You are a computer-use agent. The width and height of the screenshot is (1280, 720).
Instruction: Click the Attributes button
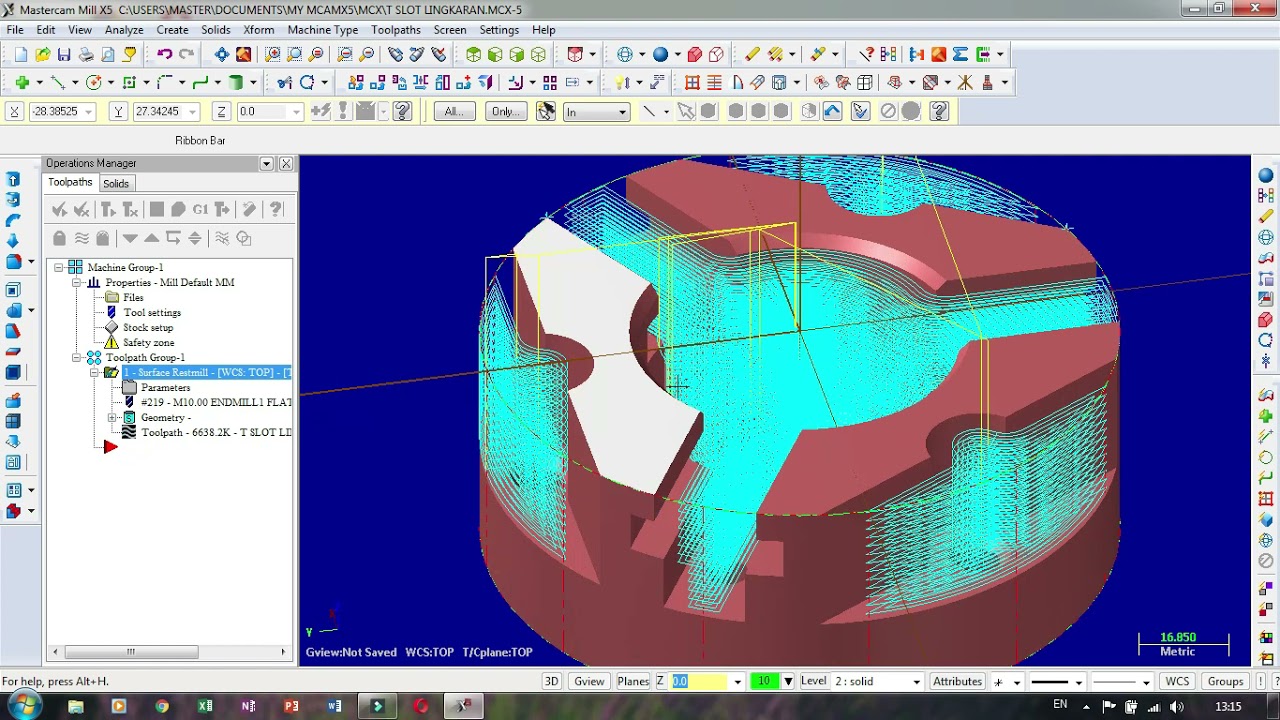point(957,681)
